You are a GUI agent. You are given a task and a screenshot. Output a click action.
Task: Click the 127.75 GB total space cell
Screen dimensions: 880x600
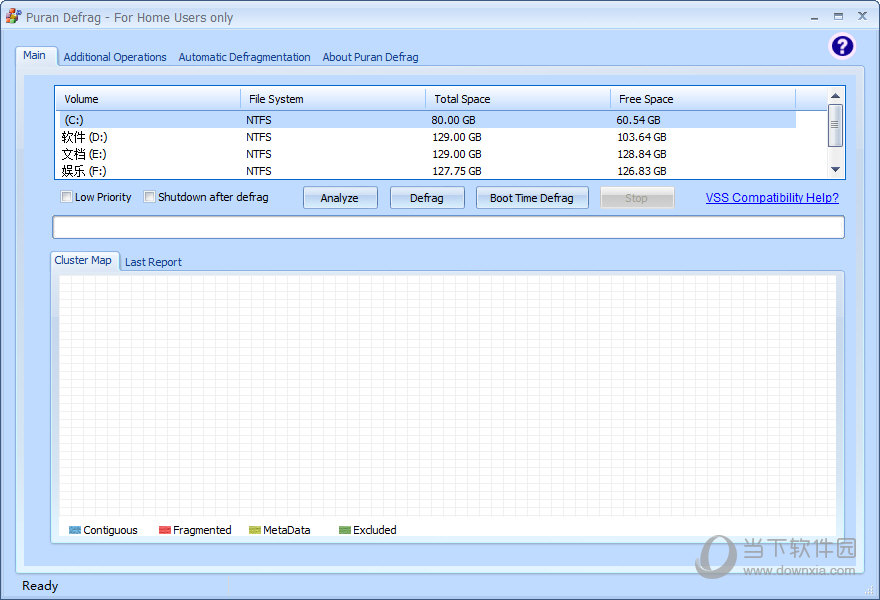click(457, 171)
